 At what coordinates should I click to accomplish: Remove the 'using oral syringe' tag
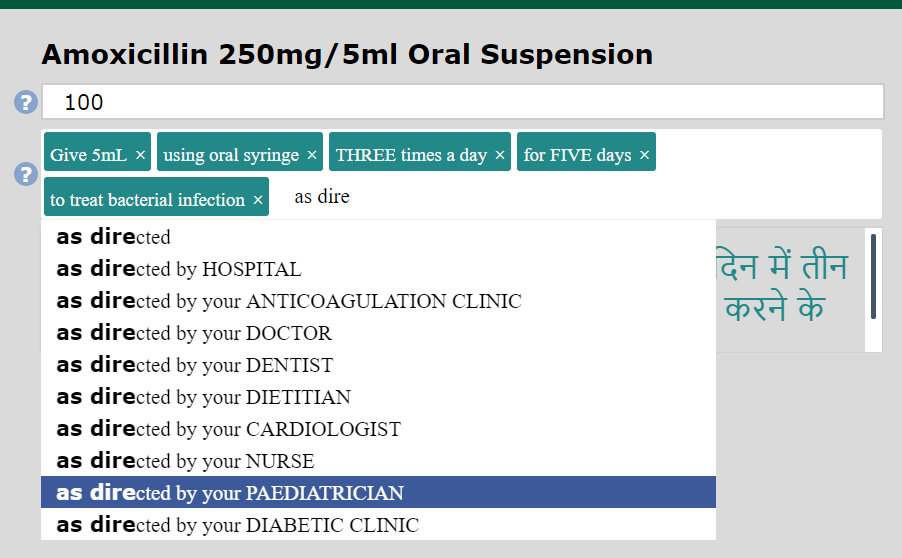[x=312, y=155]
